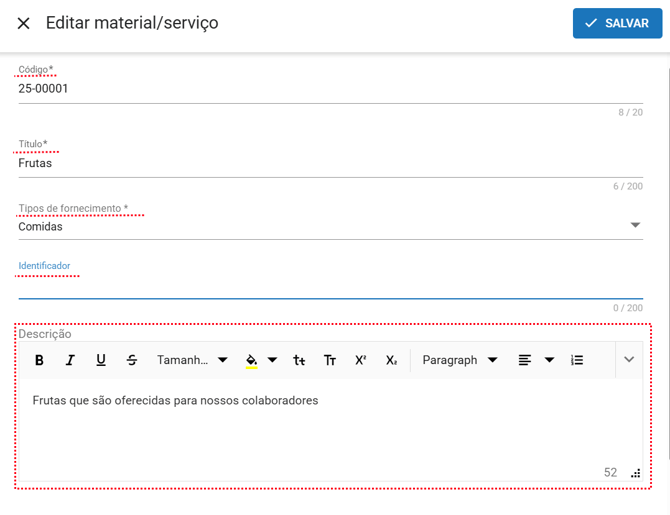Click the SALVAR button
The height and width of the screenshot is (515, 670).
pyautogui.click(x=617, y=23)
